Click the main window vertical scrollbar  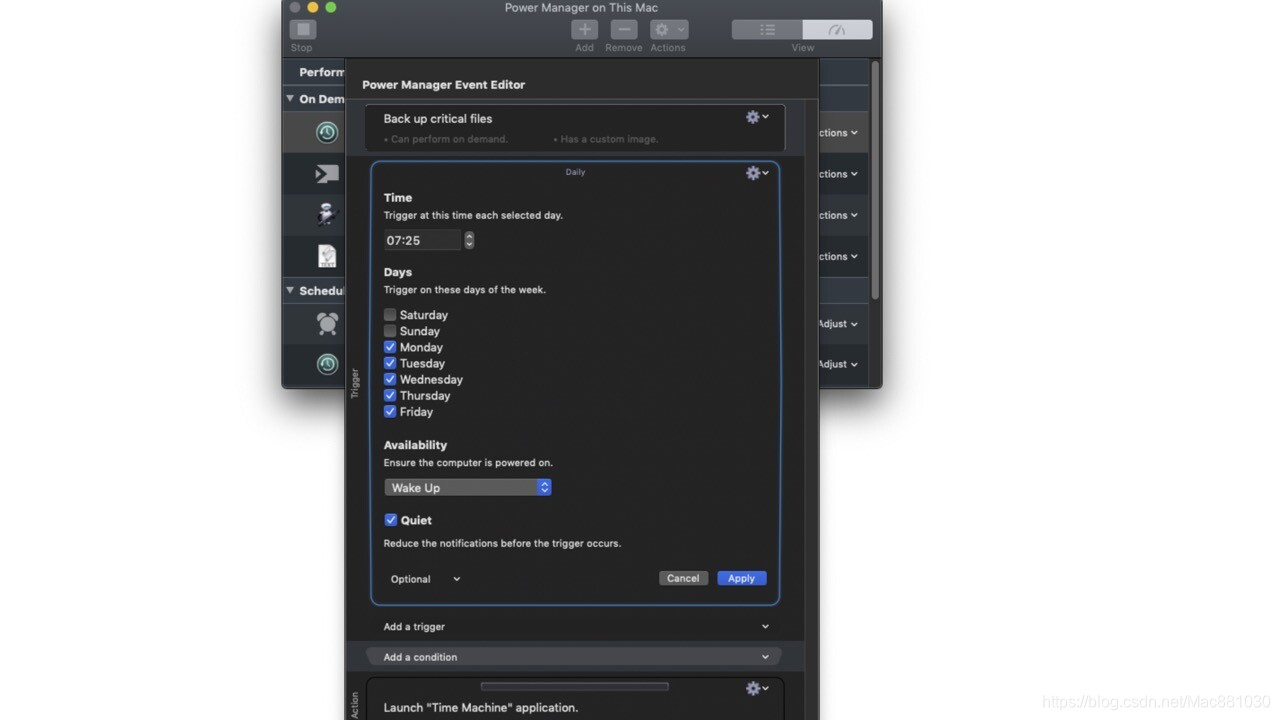(x=876, y=180)
